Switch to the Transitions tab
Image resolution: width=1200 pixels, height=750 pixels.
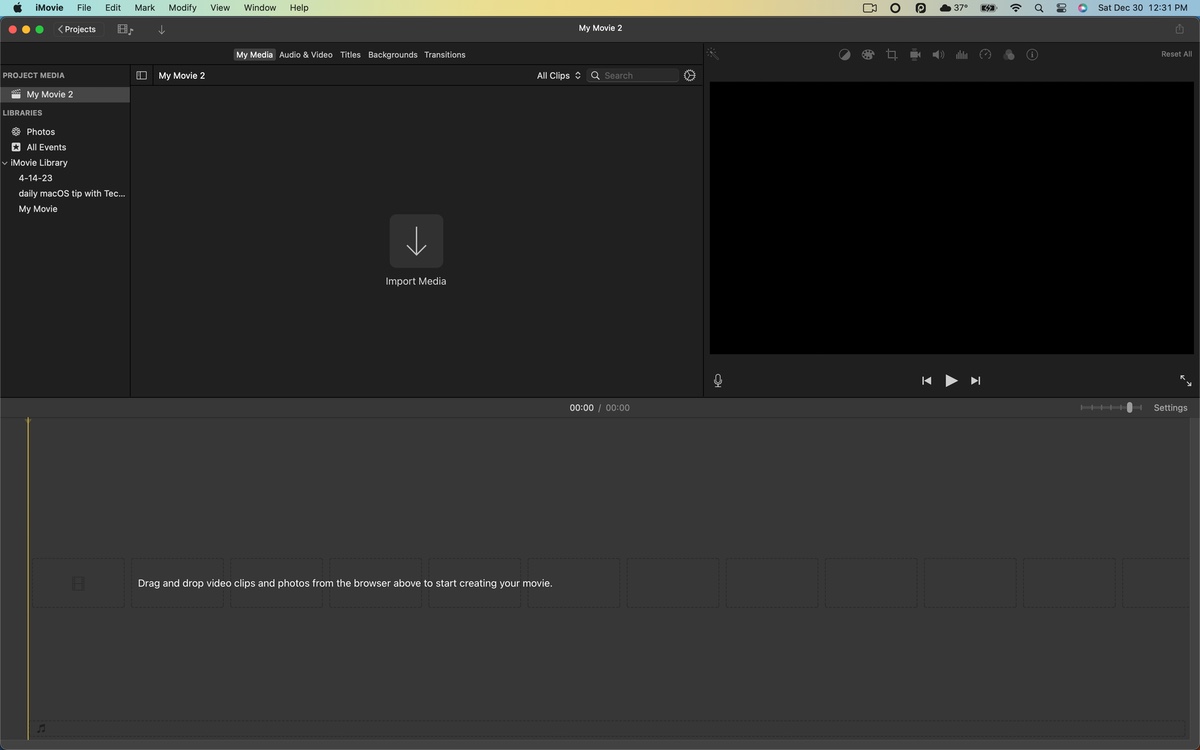pyautogui.click(x=444, y=55)
